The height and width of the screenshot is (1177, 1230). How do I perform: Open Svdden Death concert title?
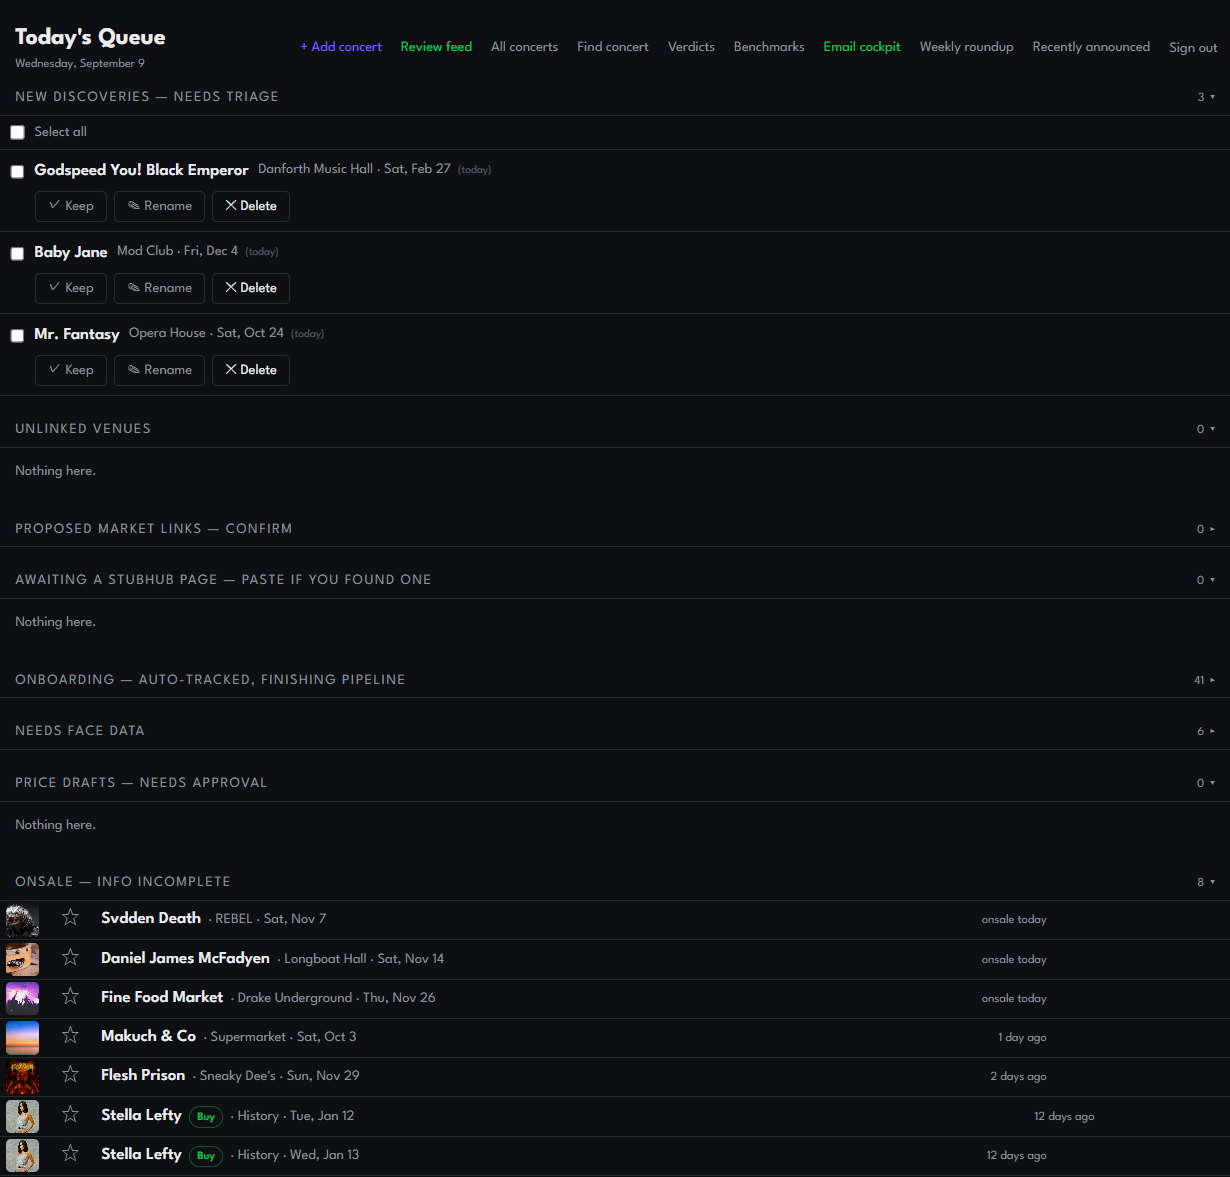tap(151, 918)
